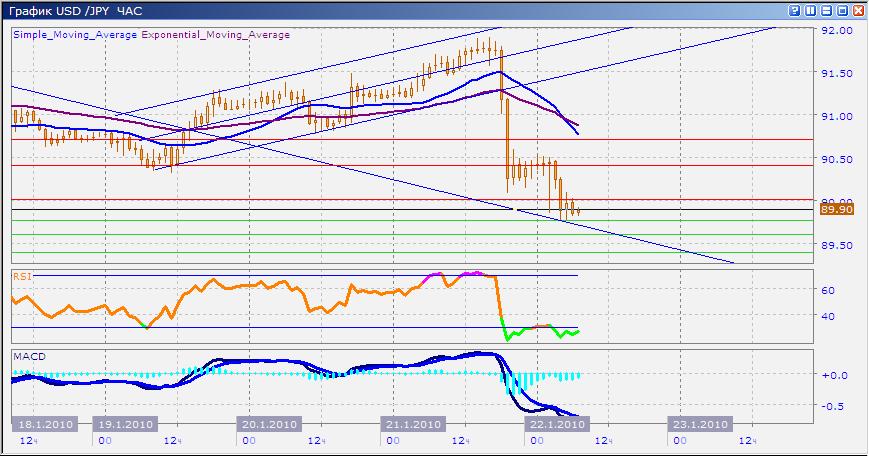Click the MACD scale value -0.5
This screenshot has height=456, width=869.
[833, 406]
